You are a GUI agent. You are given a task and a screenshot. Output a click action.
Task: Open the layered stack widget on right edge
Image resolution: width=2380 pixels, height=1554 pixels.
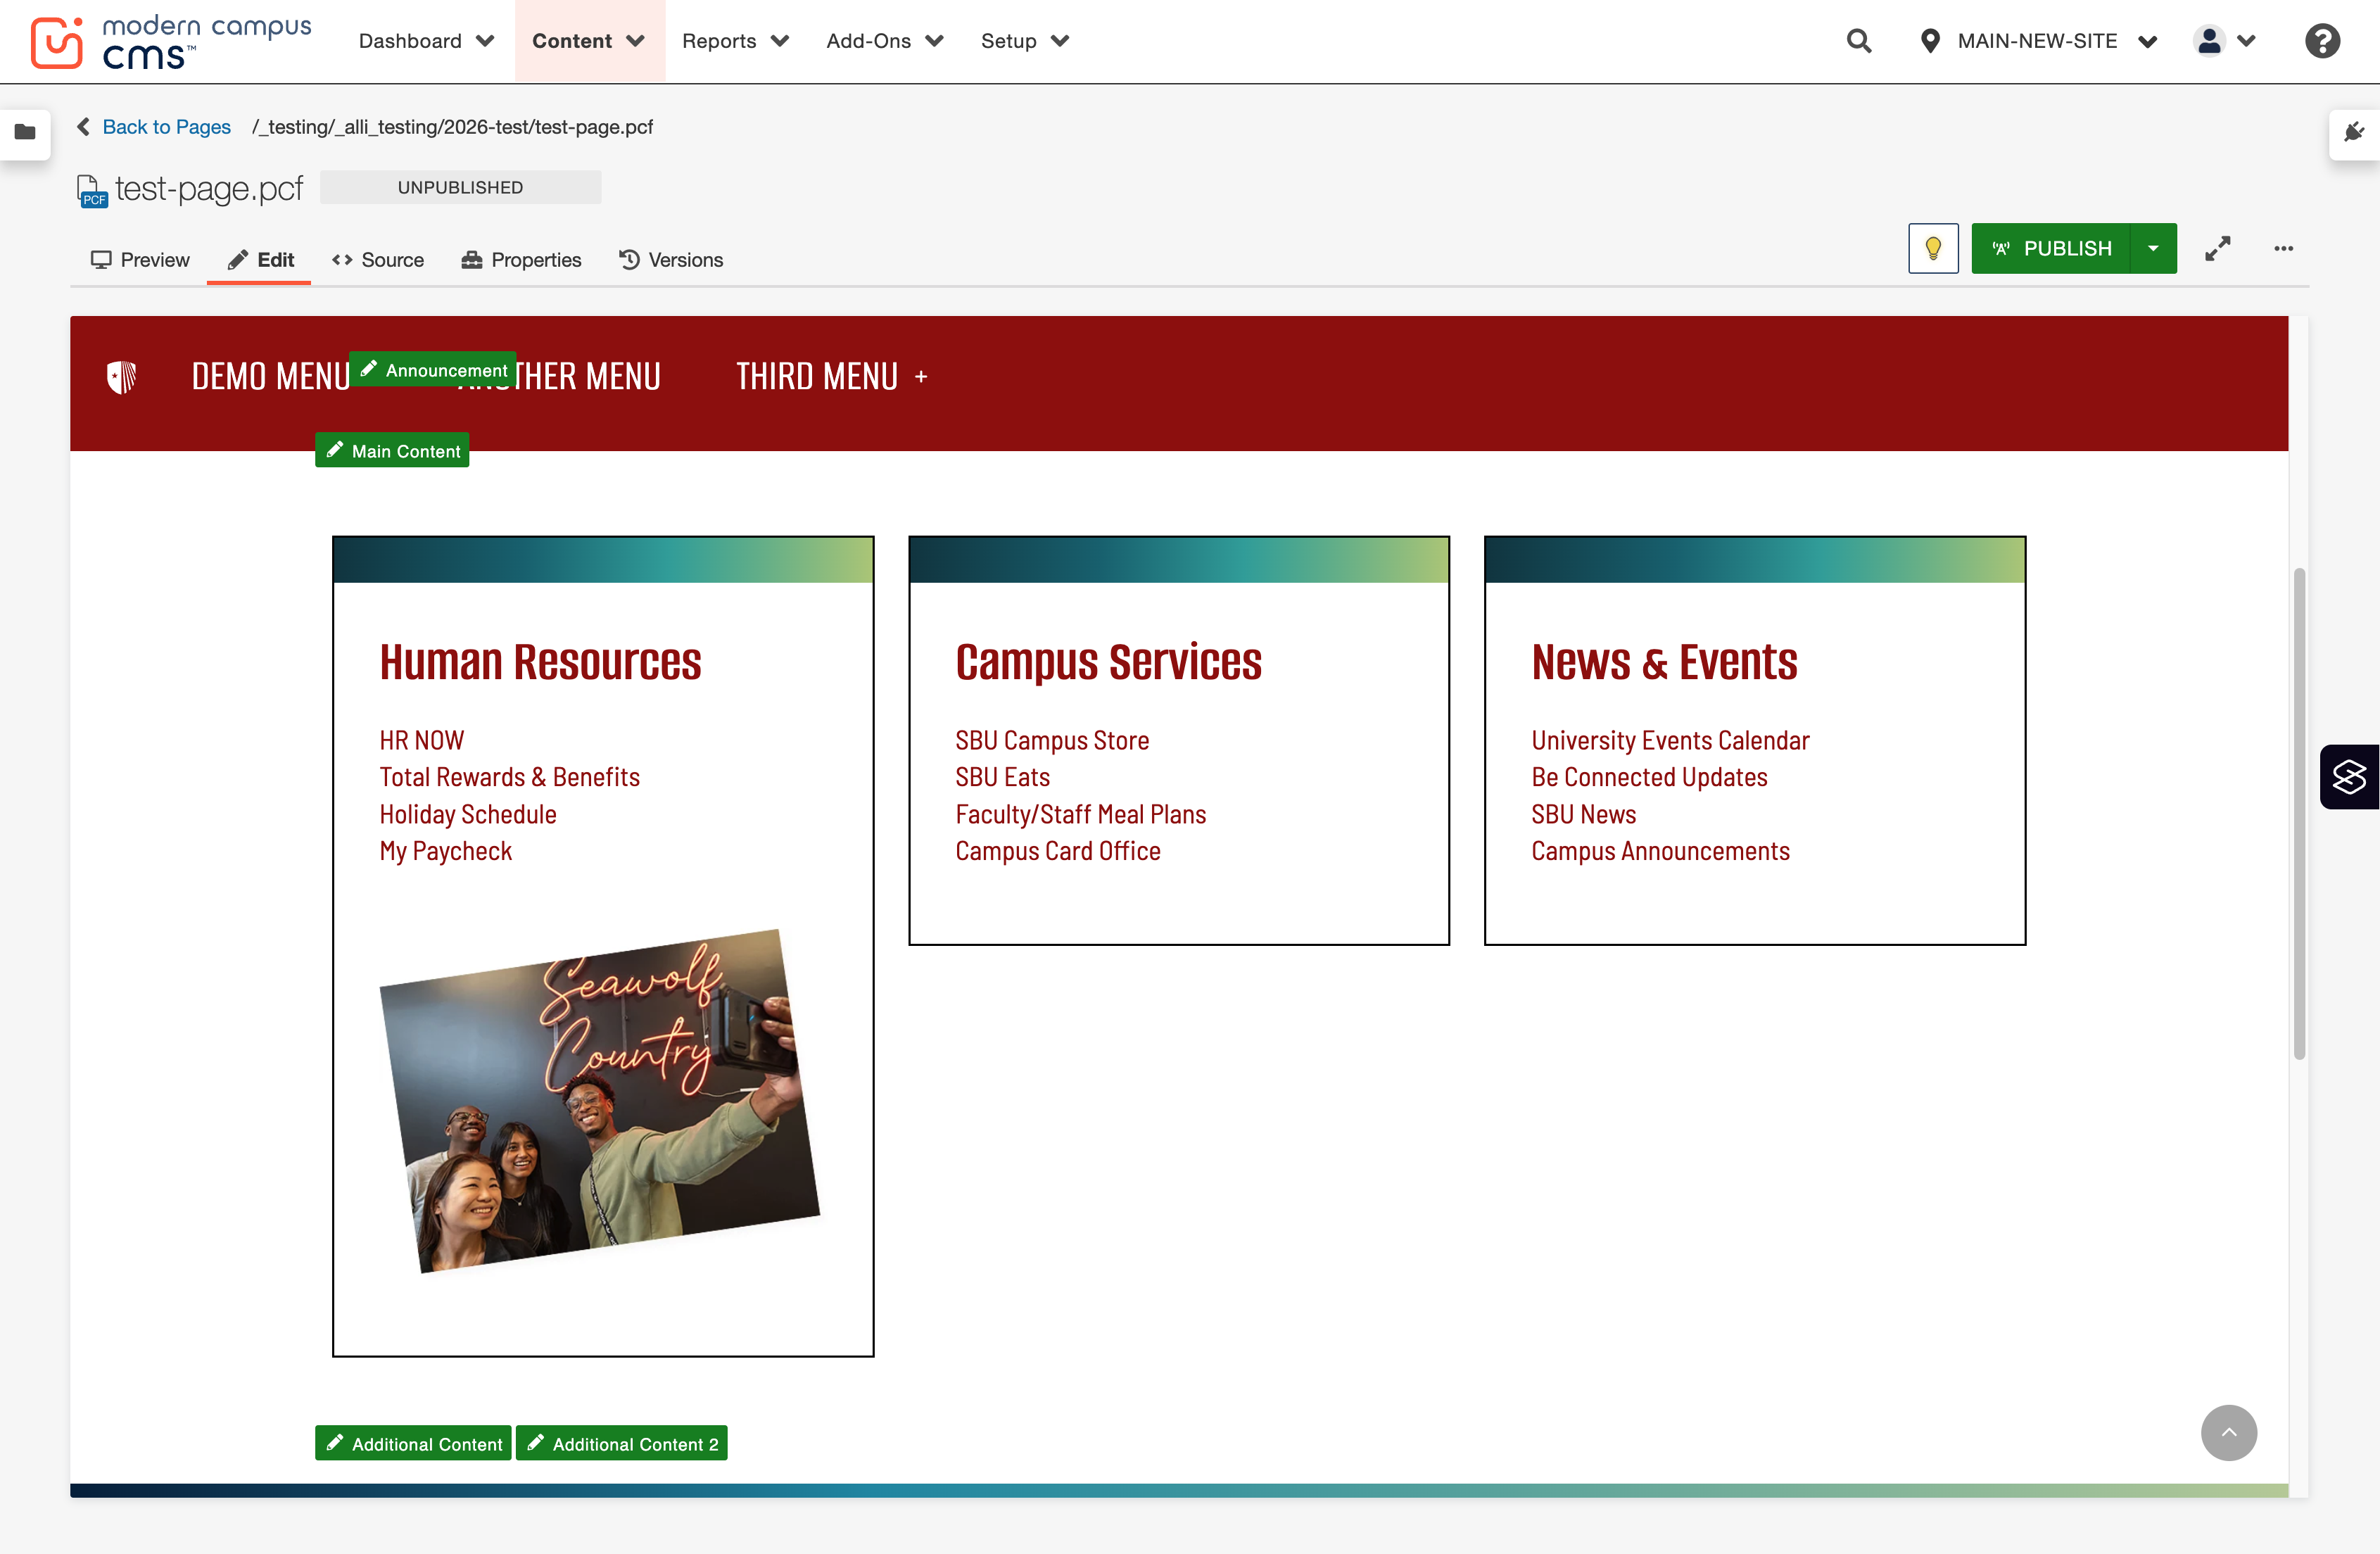2349,777
